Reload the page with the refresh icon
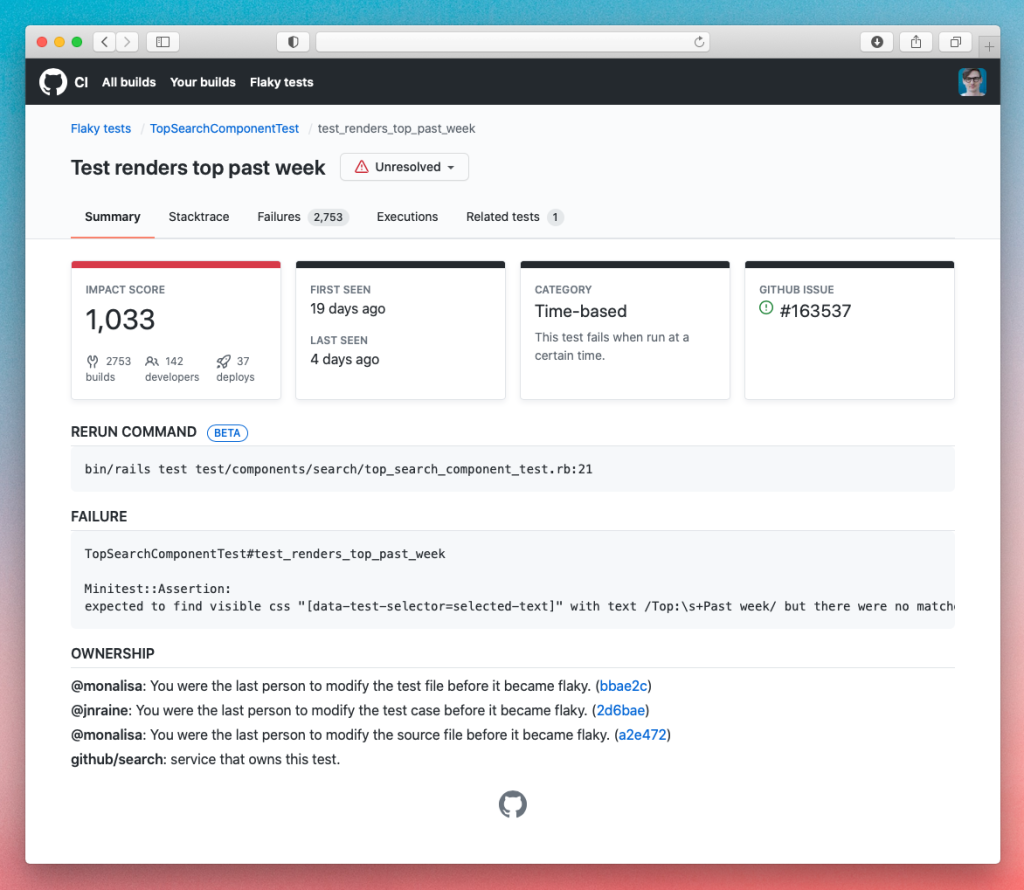Screen dimensions: 1024x890 click(x=700, y=42)
